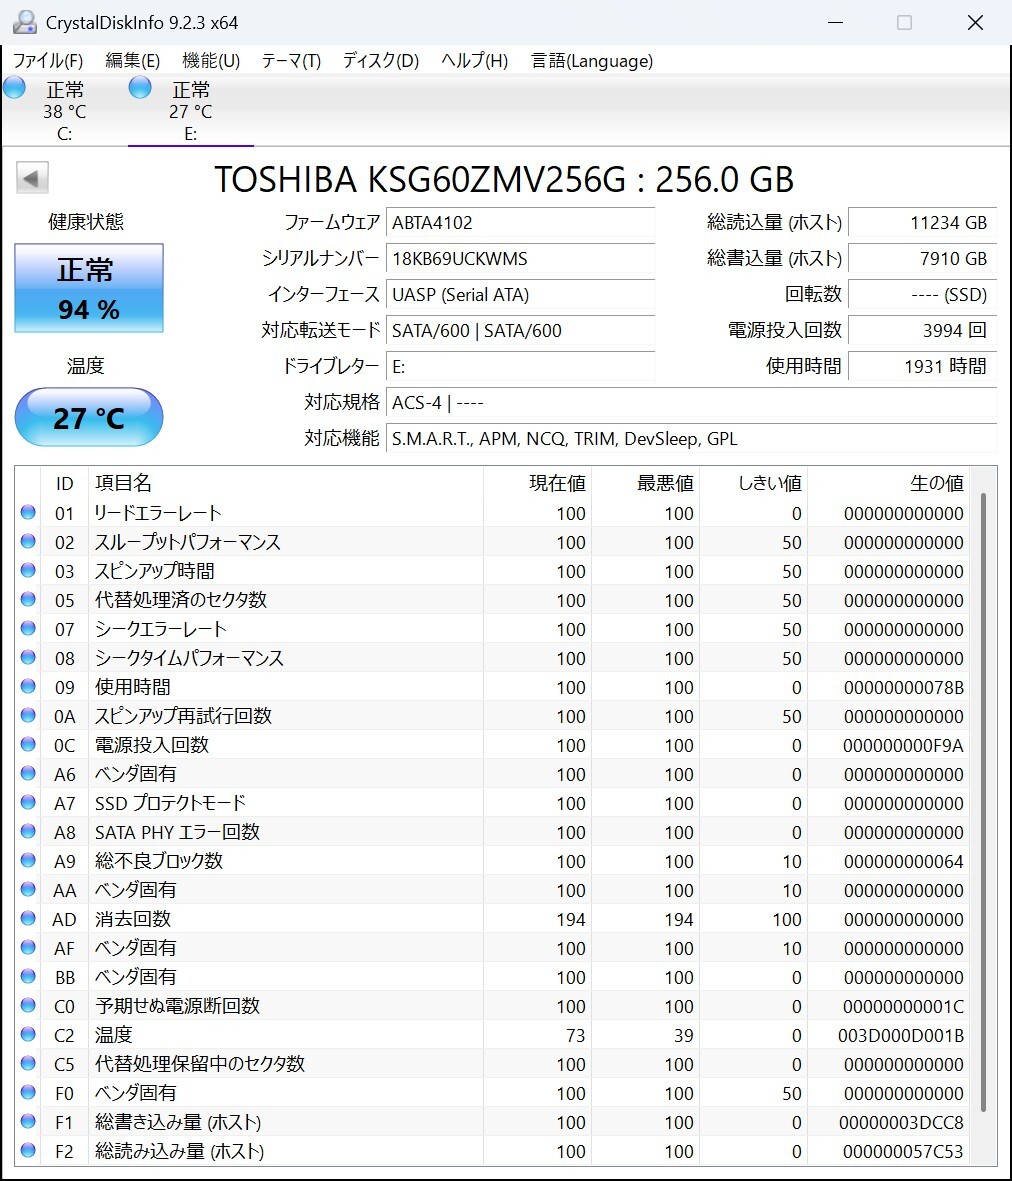
Task: Click status orb of row 08 シークタイムパフォーマンス
Action: pyautogui.click(x=29, y=658)
